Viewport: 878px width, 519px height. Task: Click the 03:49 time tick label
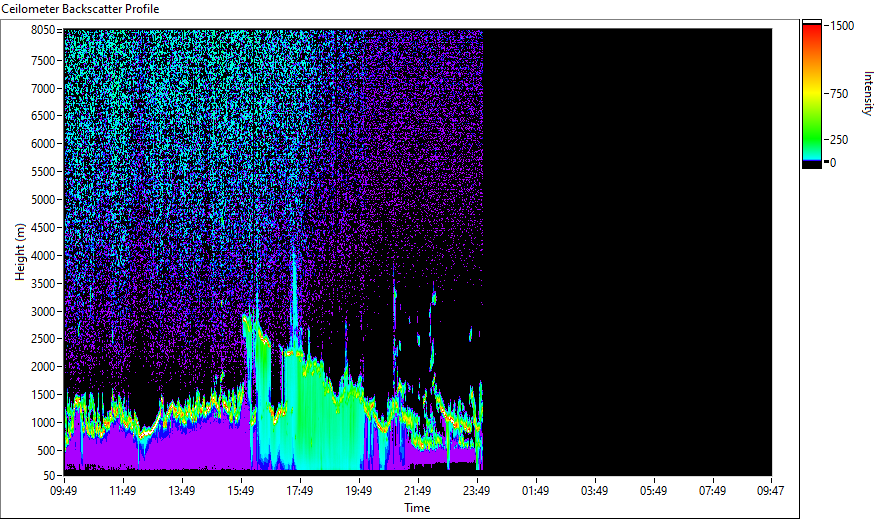point(594,491)
